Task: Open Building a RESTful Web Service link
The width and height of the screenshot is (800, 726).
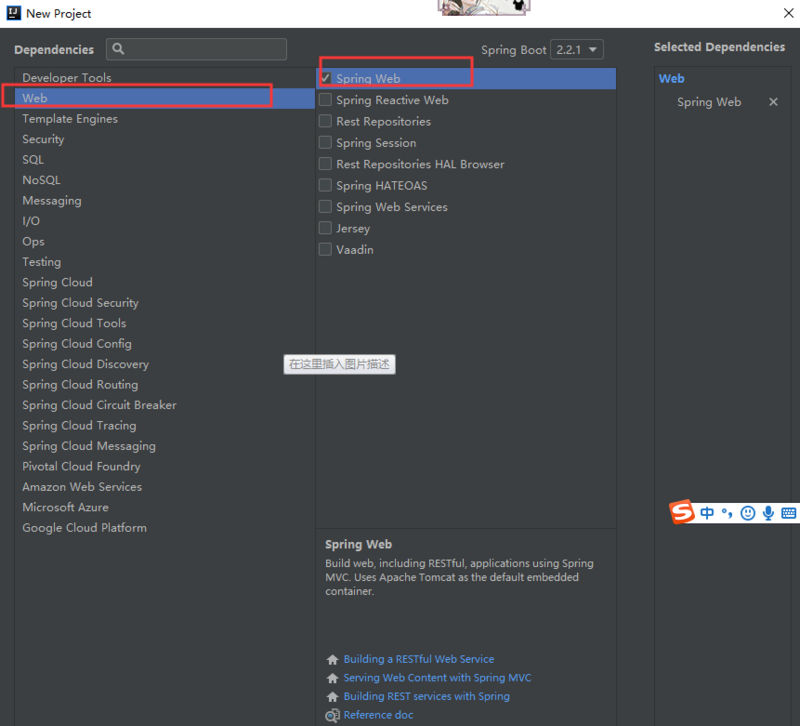Action: tap(419, 659)
